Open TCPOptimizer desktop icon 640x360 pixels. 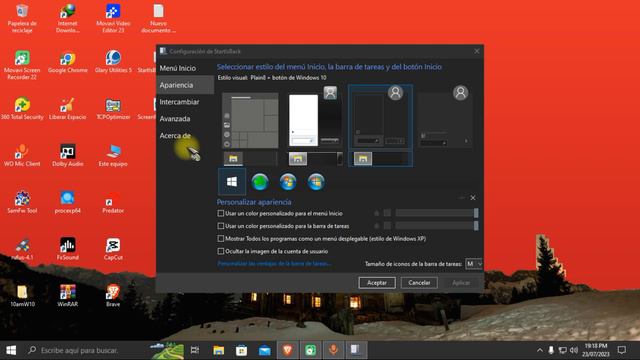pos(113,109)
